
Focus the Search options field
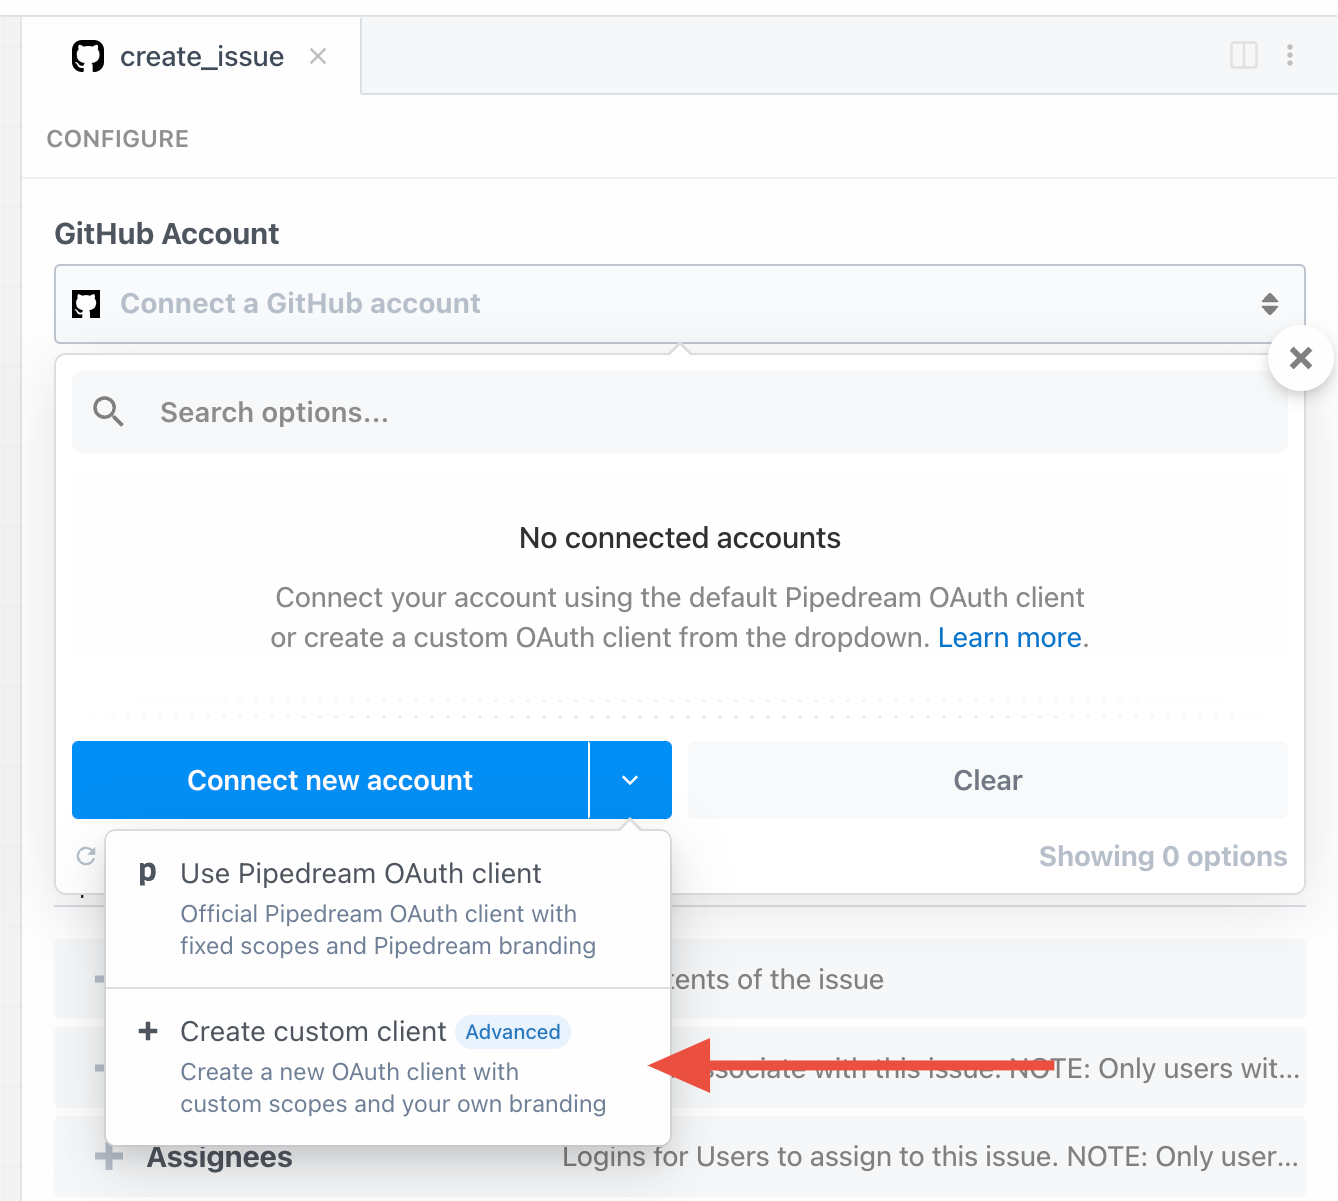click(x=680, y=412)
